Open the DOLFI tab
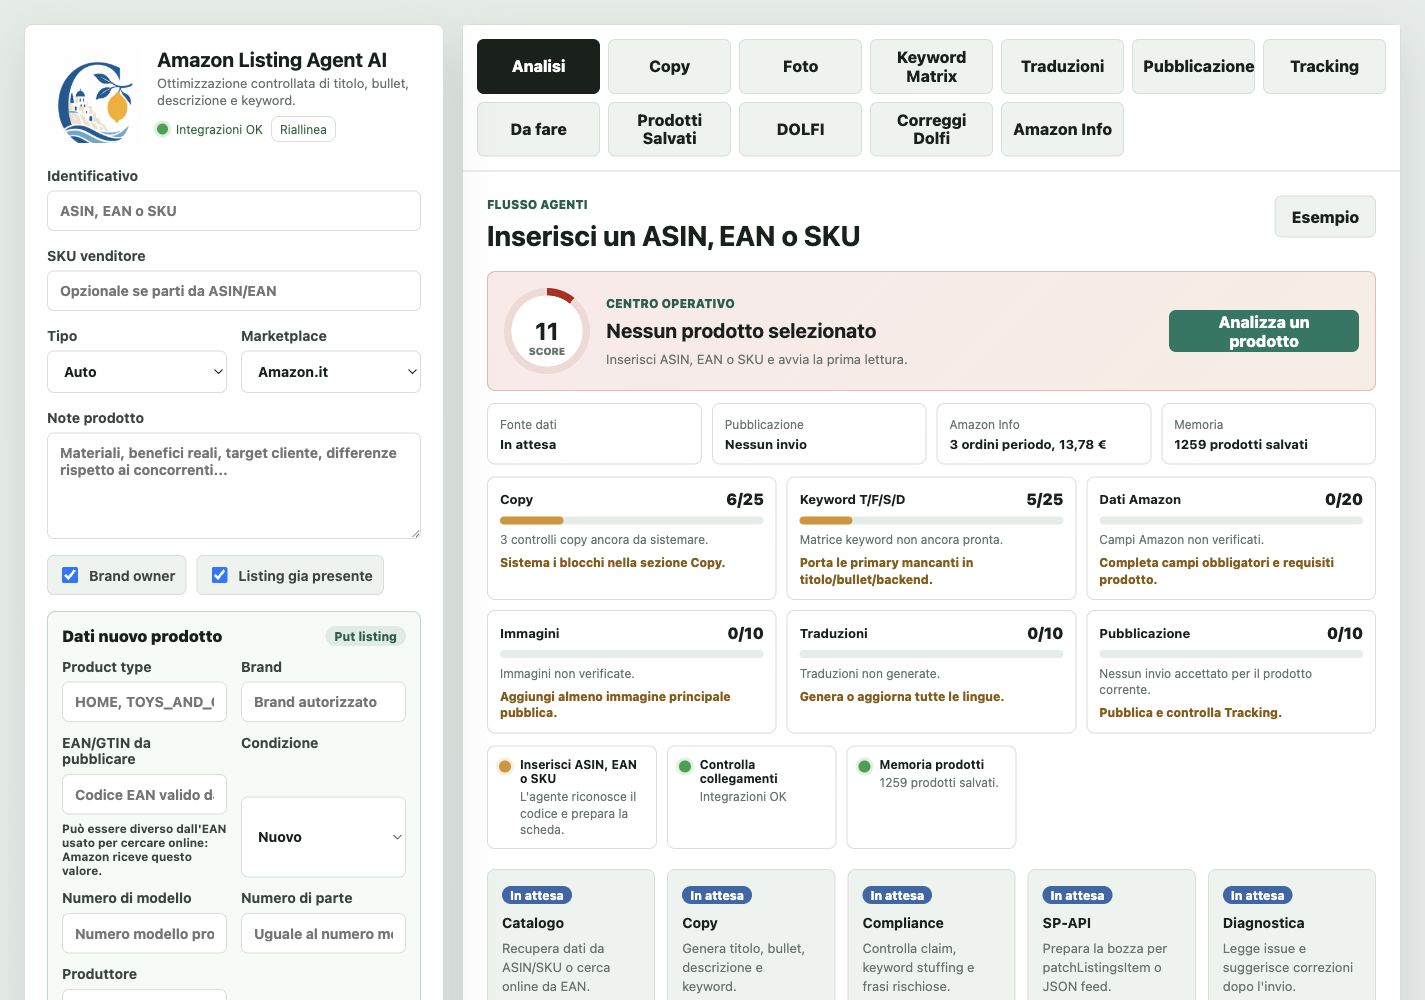 tap(800, 129)
